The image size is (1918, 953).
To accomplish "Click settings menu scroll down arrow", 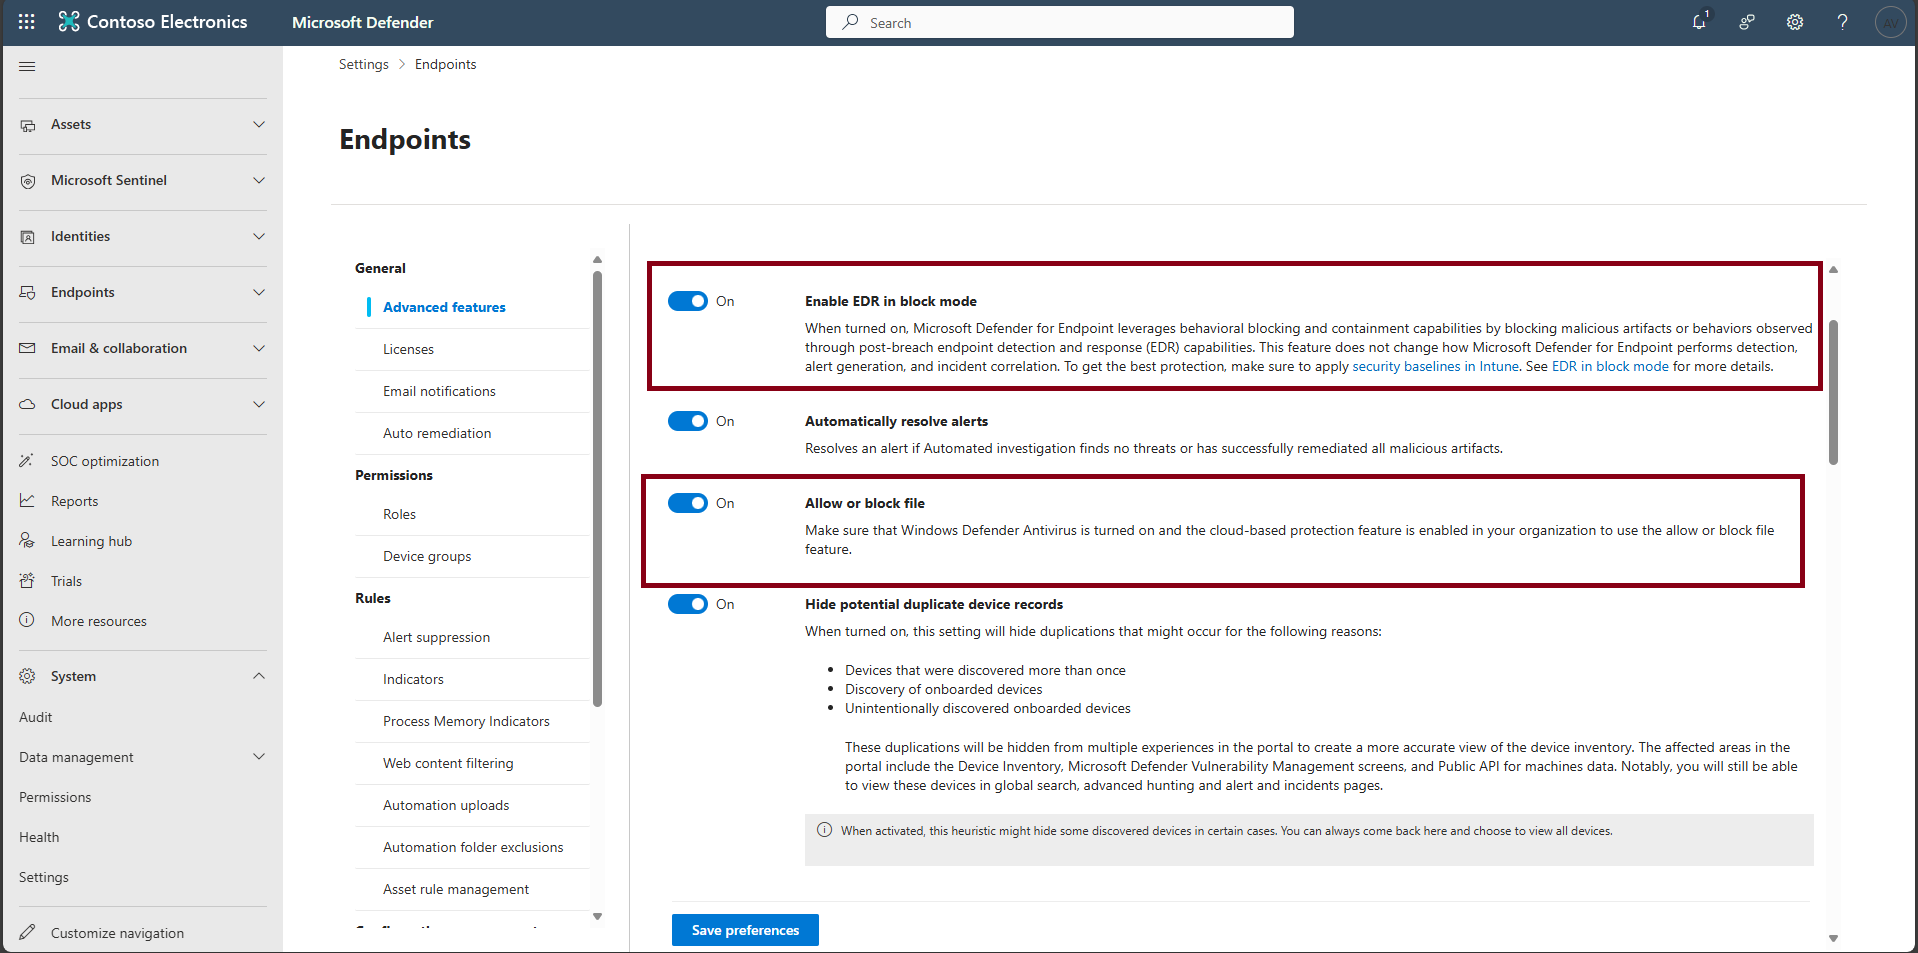I will (597, 916).
